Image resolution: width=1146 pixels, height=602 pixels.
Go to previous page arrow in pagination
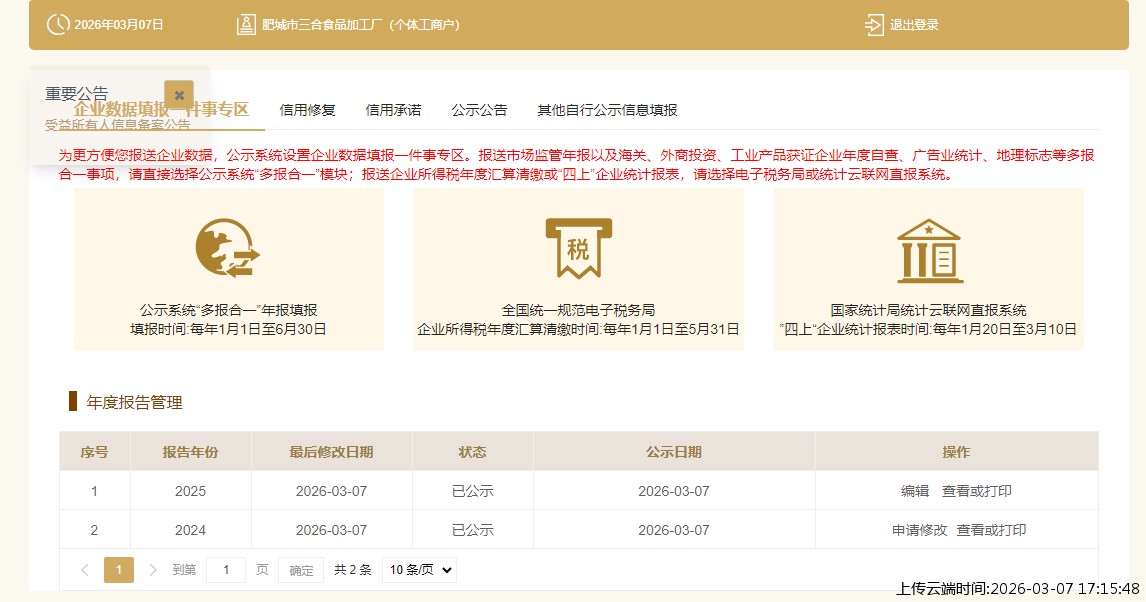coord(85,570)
